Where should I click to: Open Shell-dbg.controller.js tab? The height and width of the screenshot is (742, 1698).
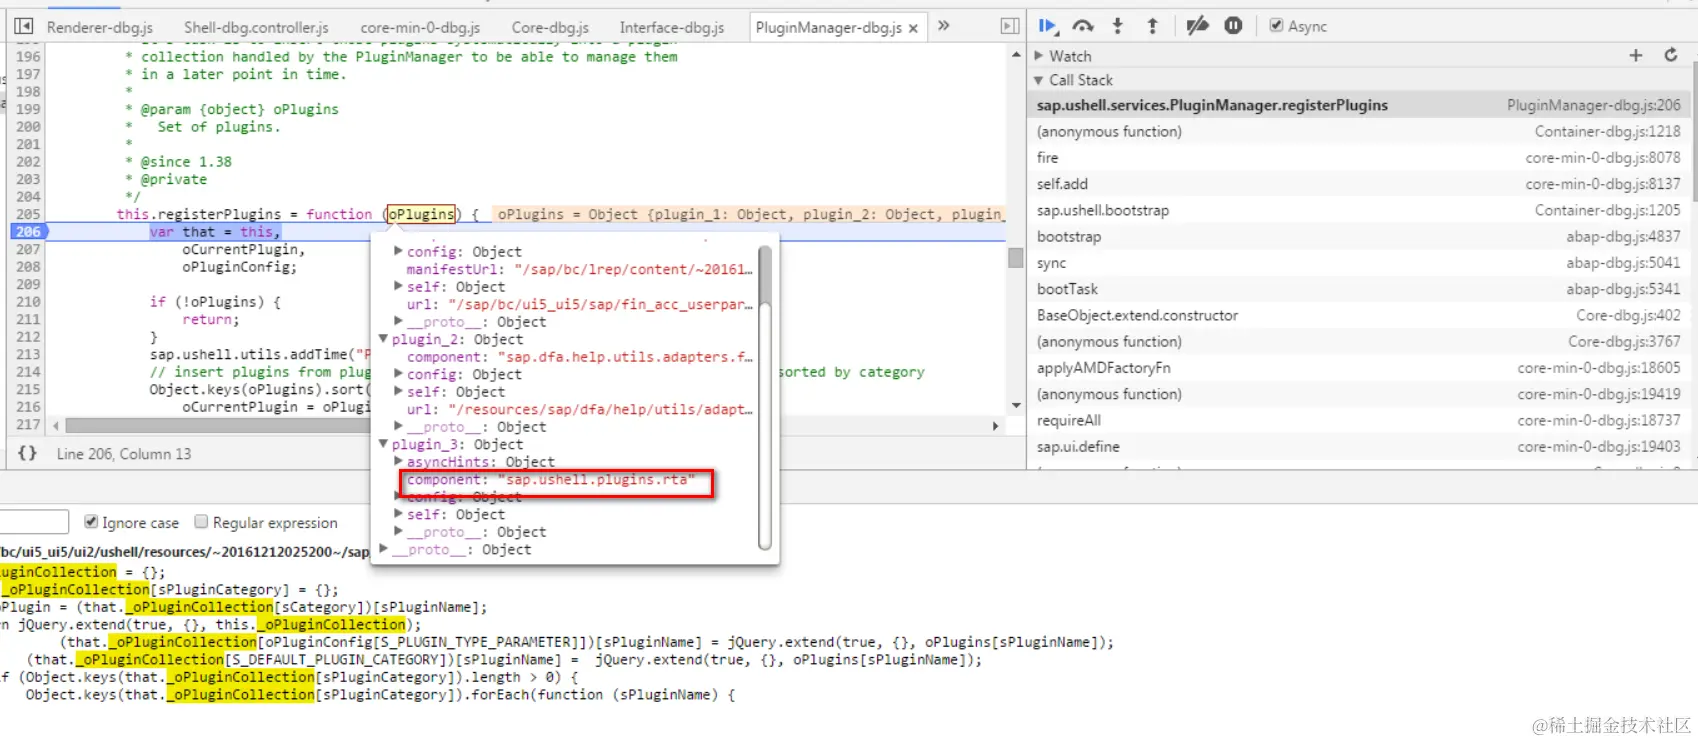(x=256, y=27)
